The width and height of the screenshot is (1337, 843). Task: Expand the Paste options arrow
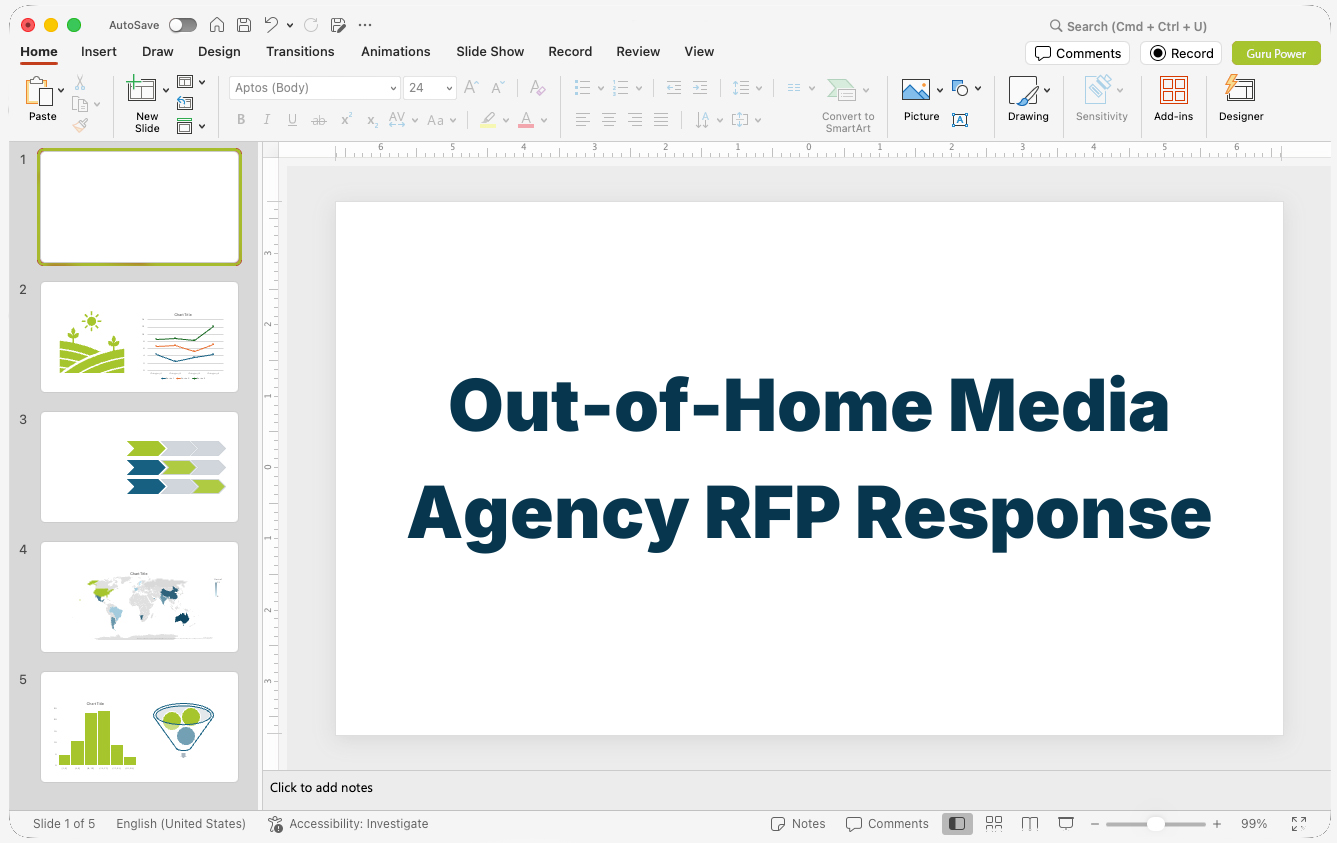[x=61, y=90]
